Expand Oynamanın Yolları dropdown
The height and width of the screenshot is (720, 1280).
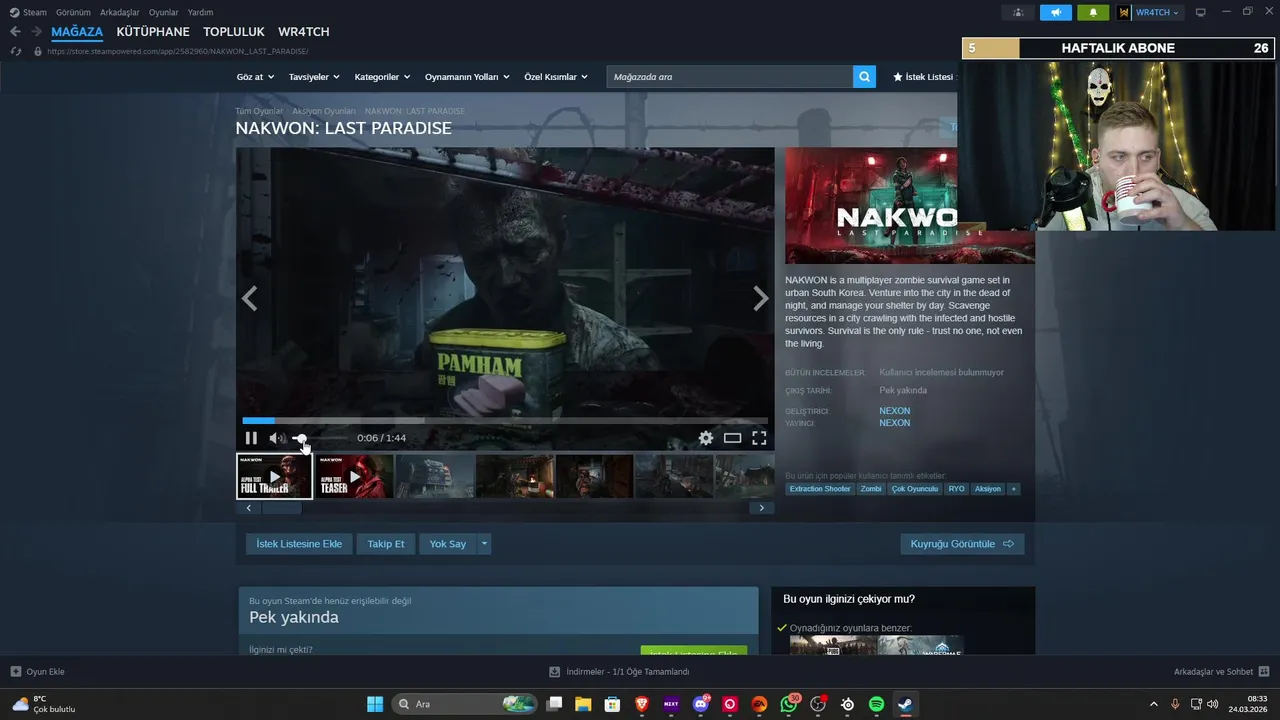467,77
